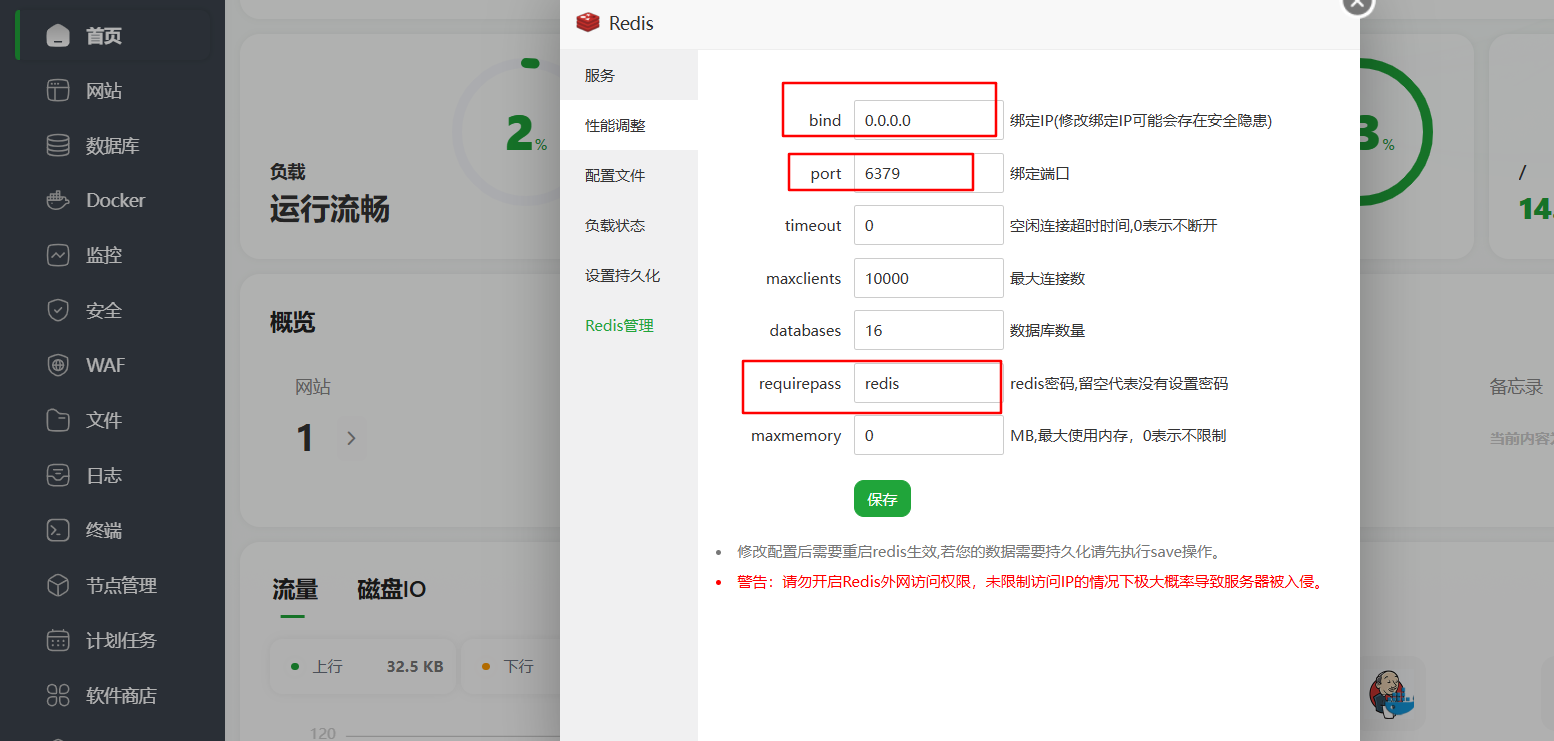Focus the databases input field
This screenshot has height=741, width=1554.
929,330
